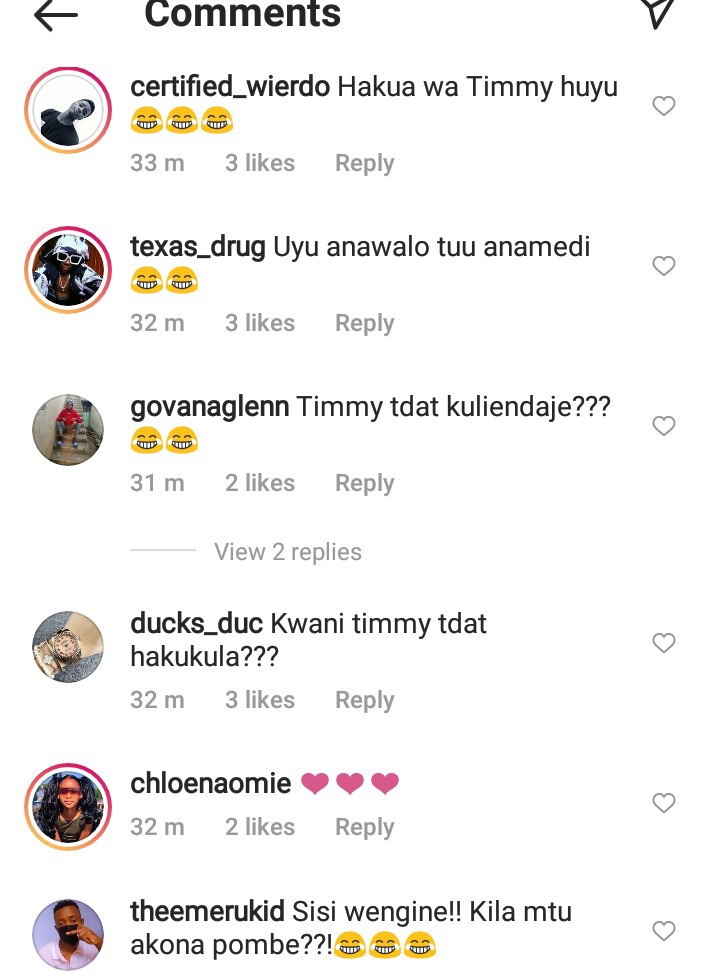Tap the heart next to chloenaomie's comment

tap(664, 802)
